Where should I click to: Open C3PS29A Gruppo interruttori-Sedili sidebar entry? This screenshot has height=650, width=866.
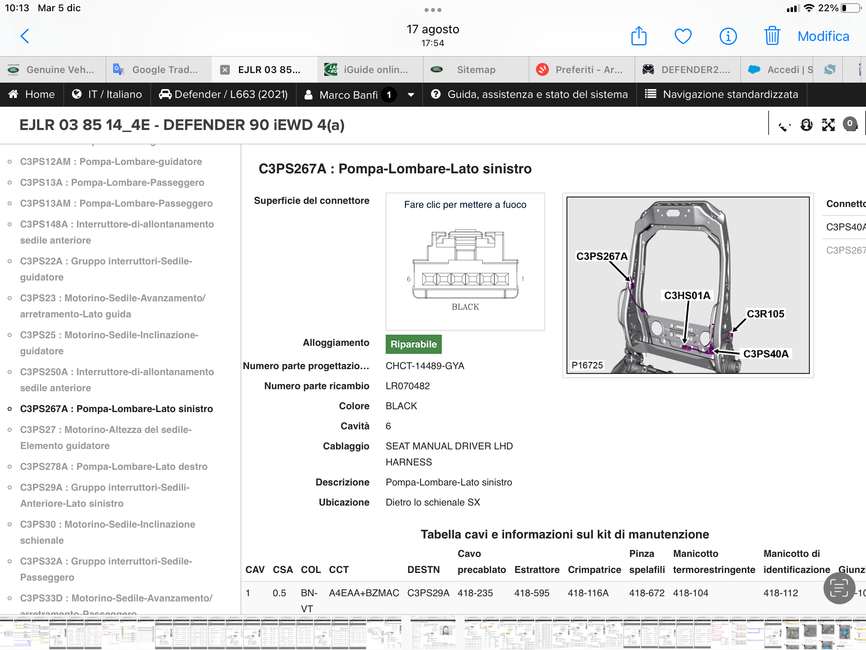pyautogui.click(x=105, y=495)
